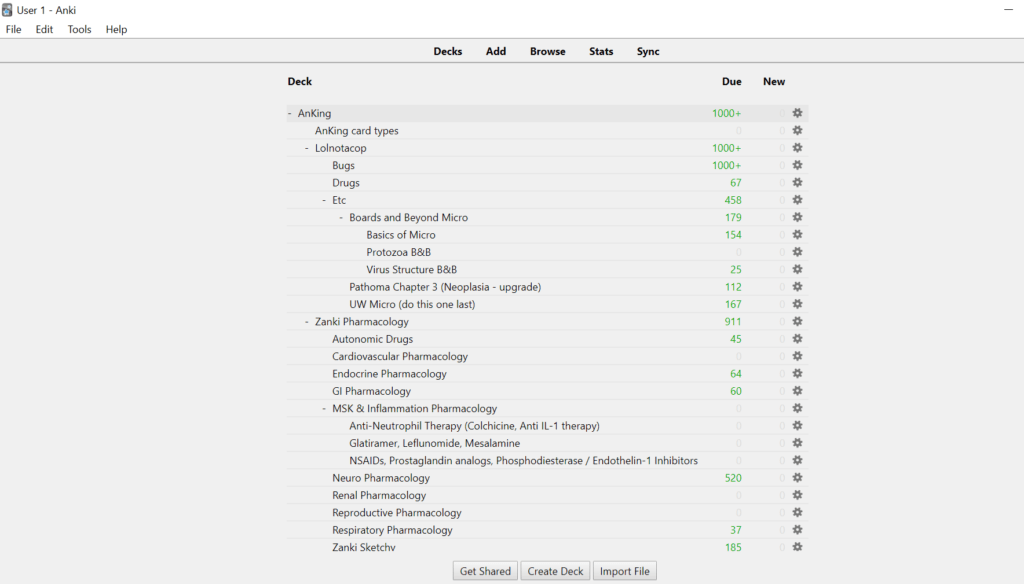Open gear for UW Micro deck

point(797,304)
